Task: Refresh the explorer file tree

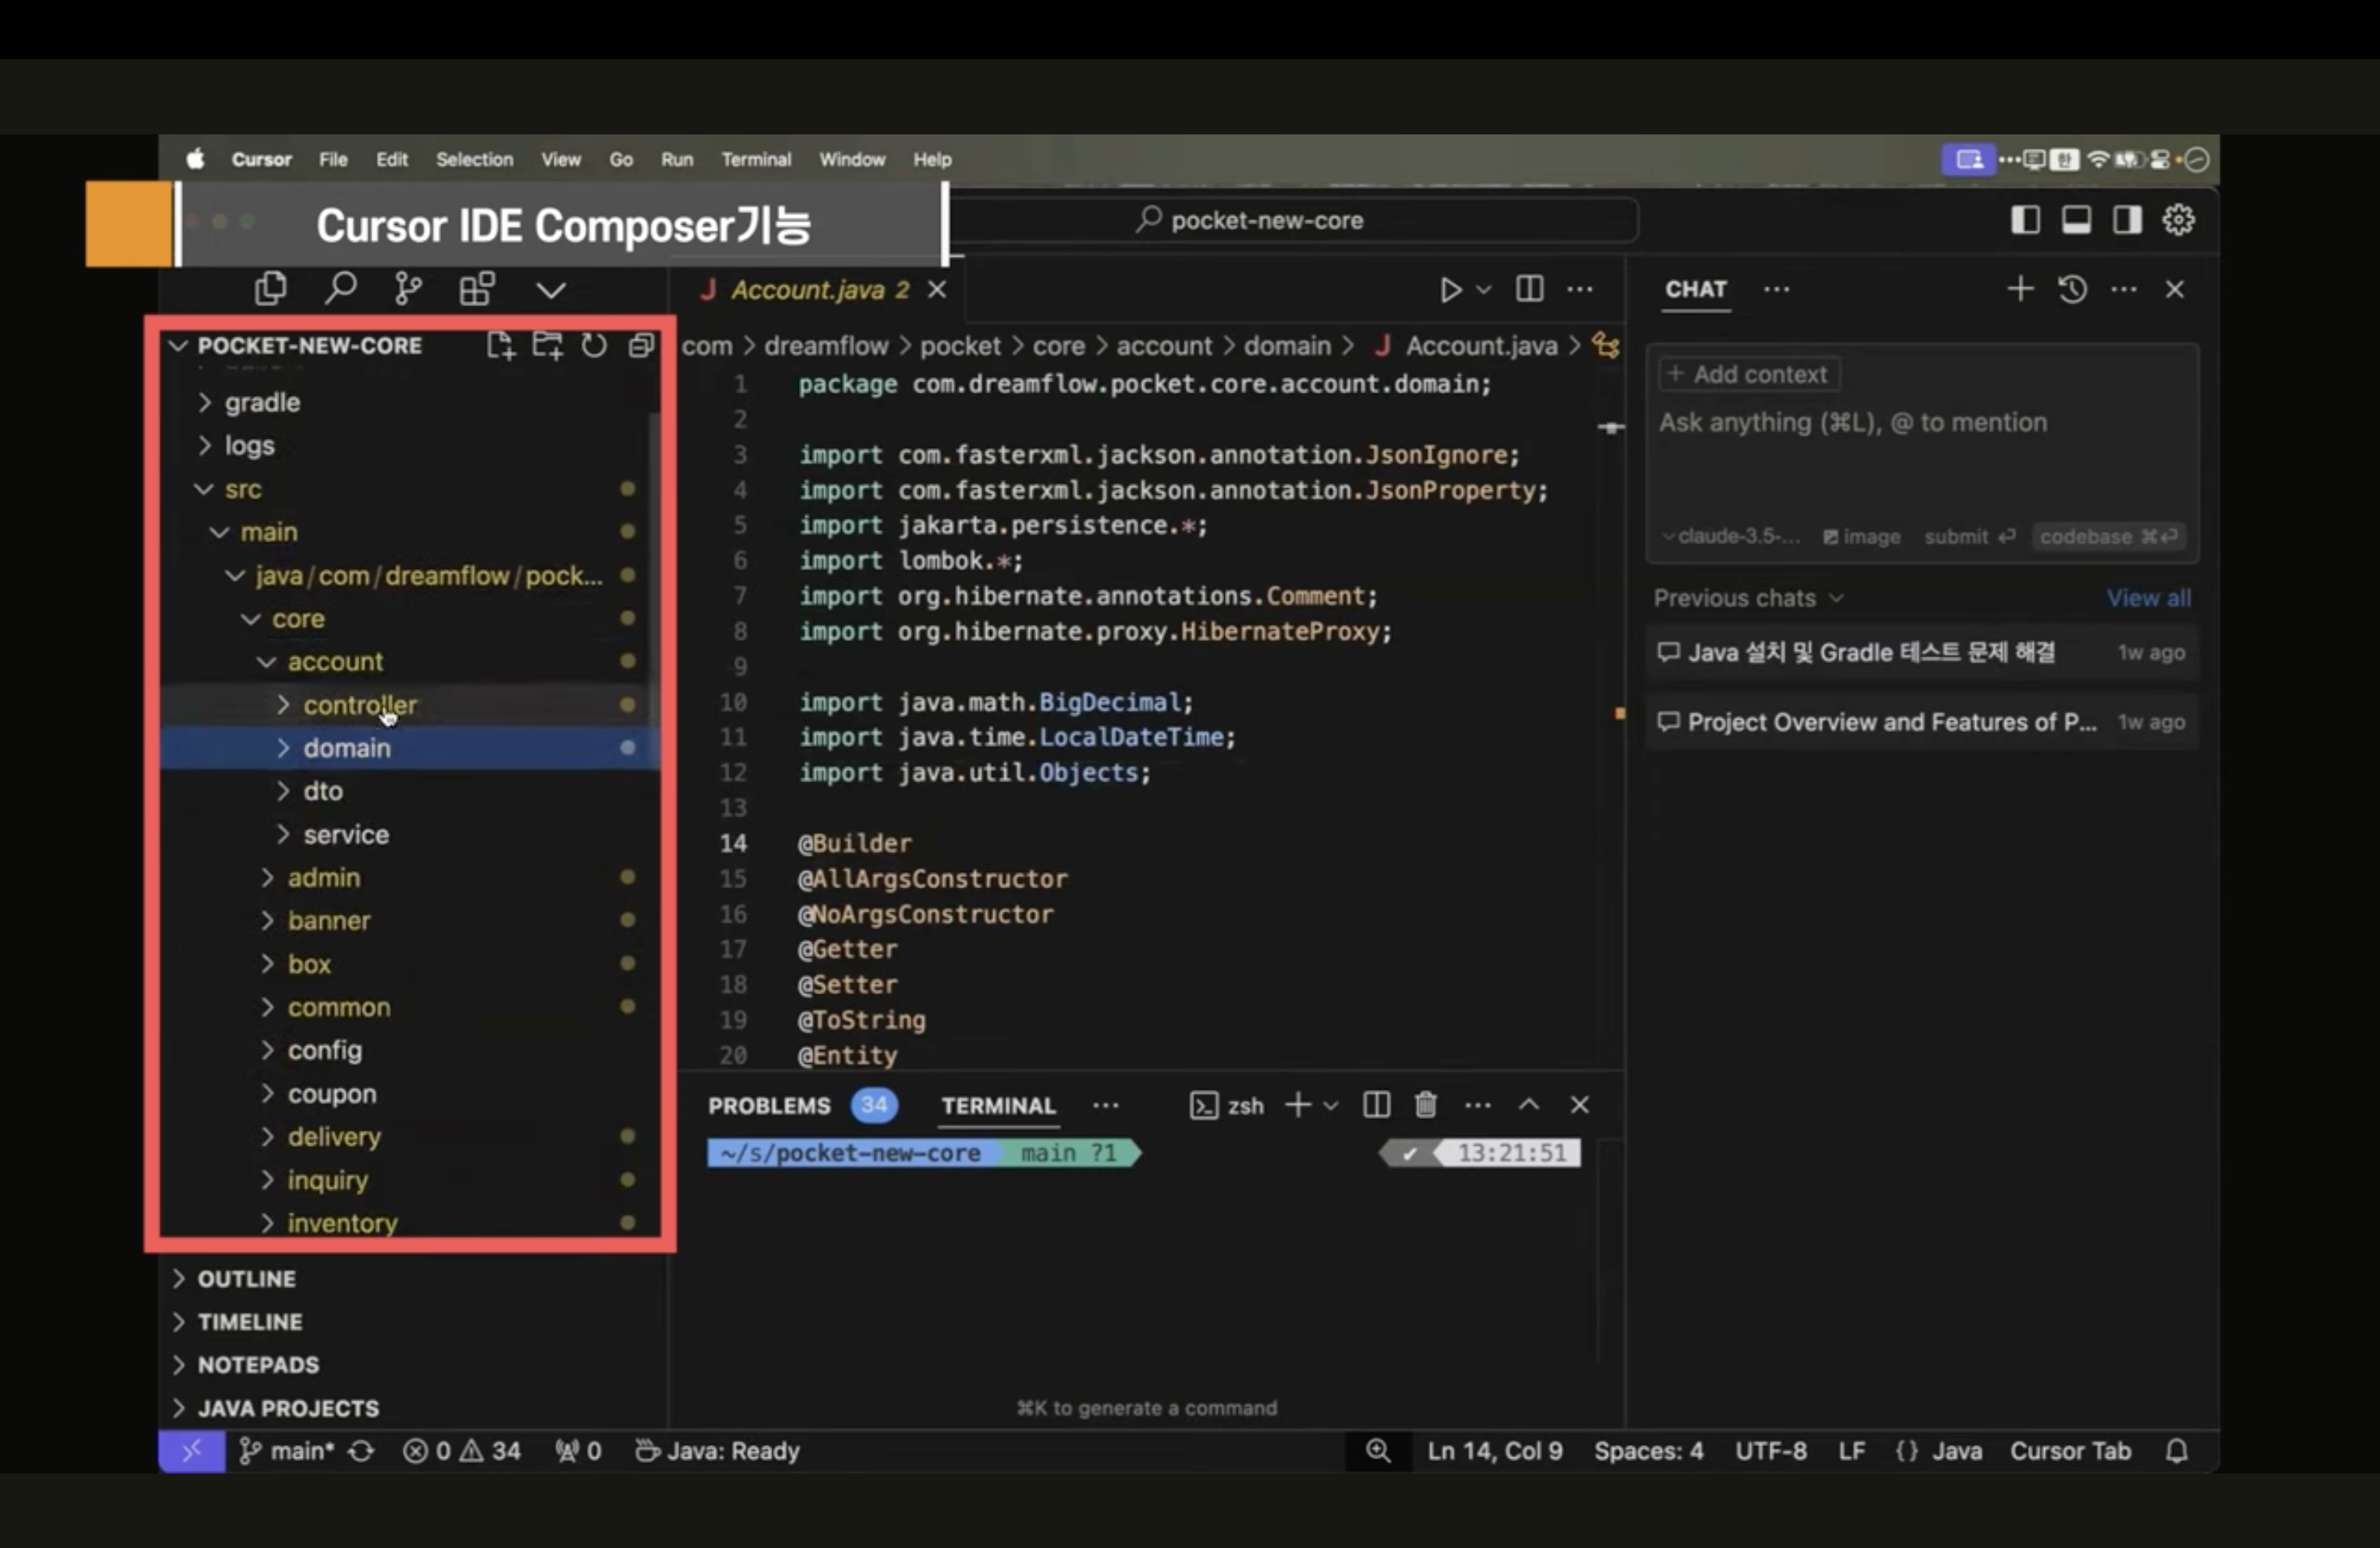Action: pyautogui.click(x=594, y=346)
